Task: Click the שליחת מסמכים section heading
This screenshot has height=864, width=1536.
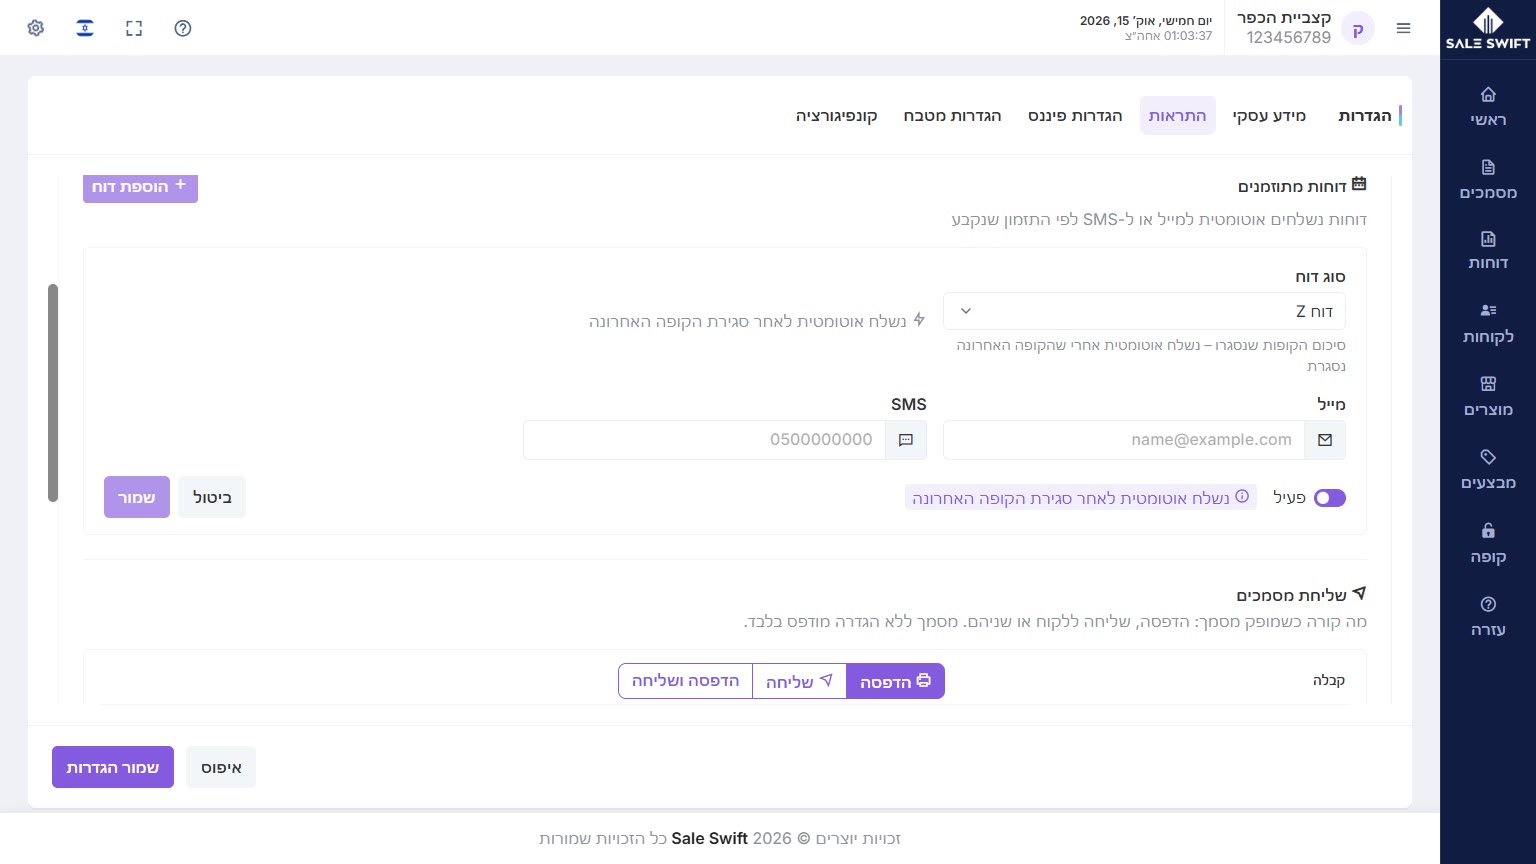Action: 1301,595
